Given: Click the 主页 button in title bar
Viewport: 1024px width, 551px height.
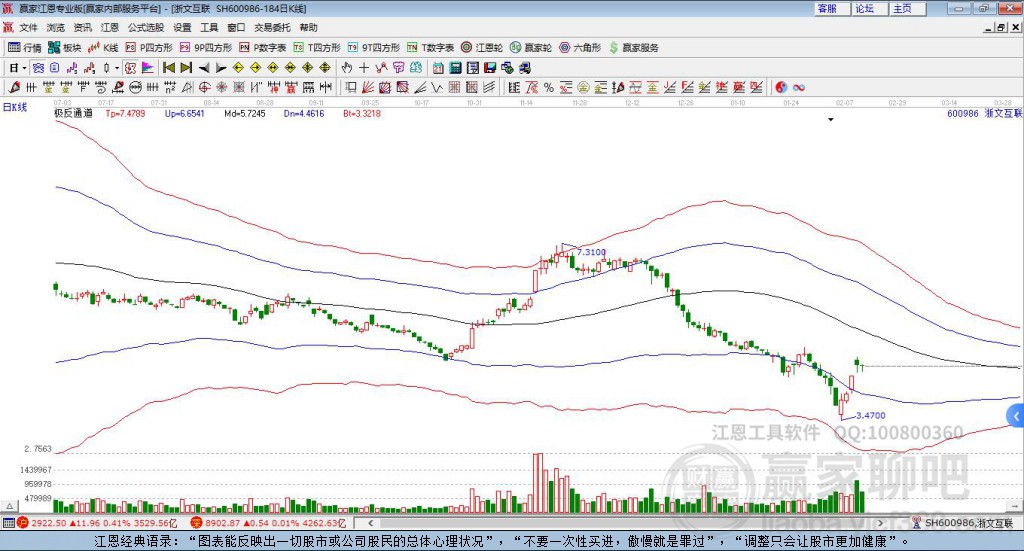Looking at the screenshot, I should 907,8.
